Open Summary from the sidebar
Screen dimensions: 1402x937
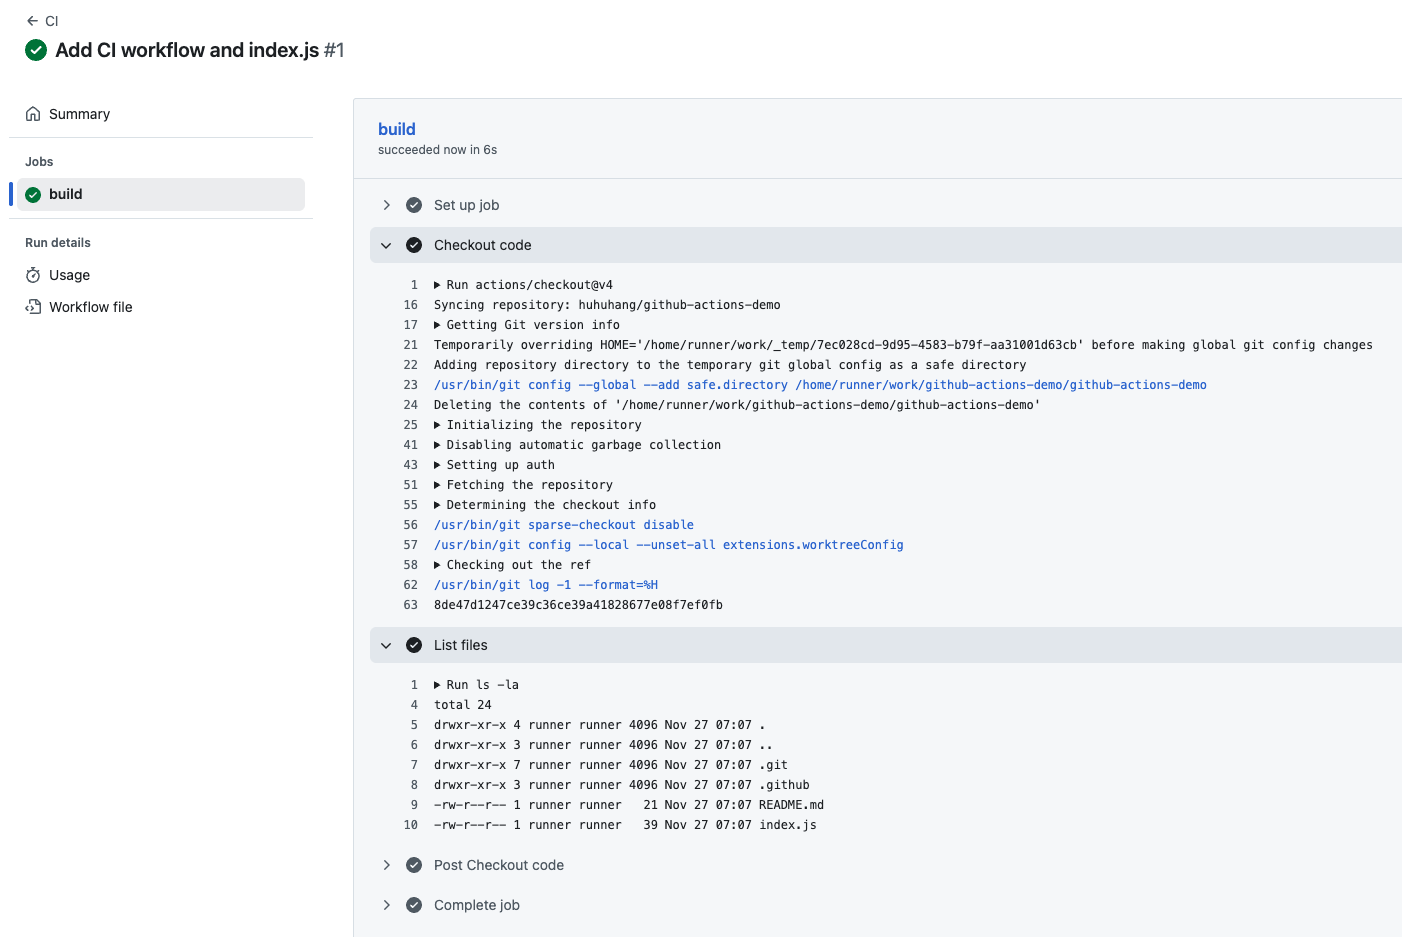point(78,113)
